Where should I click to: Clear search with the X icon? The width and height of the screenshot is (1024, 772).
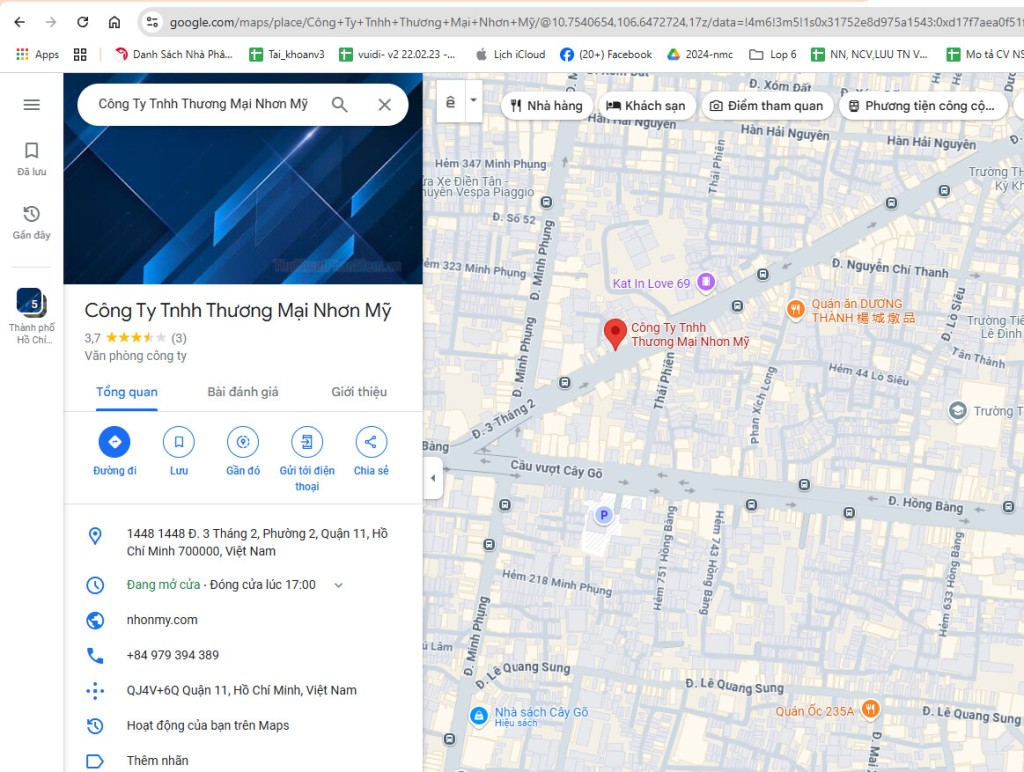pos(384,103)
